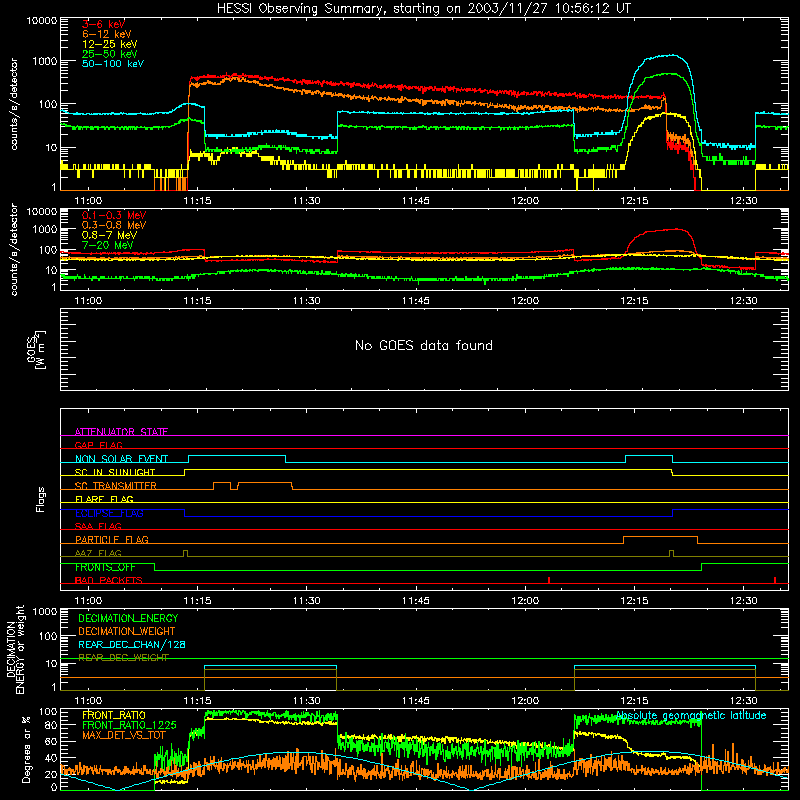Click the HESSI Observing Summary plot title
The image size is (800, 800).
tap(423, 9)
